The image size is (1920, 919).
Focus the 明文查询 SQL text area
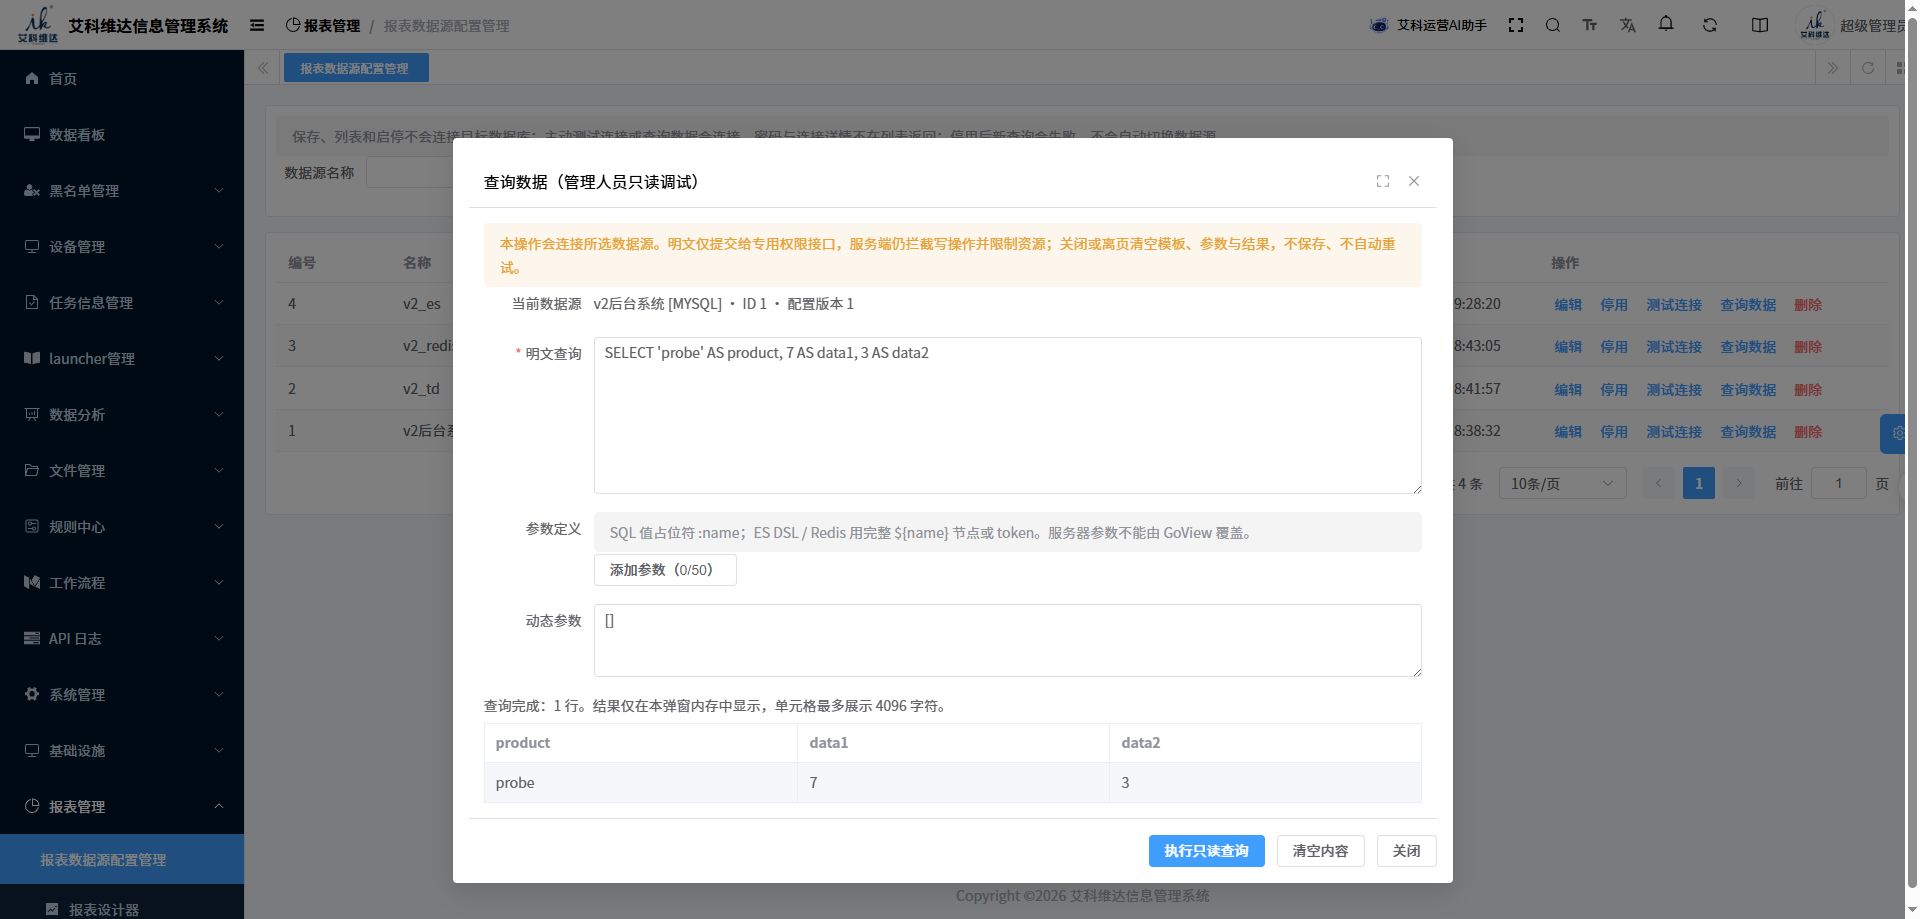pyautogui.click(x=1007, y=415)
